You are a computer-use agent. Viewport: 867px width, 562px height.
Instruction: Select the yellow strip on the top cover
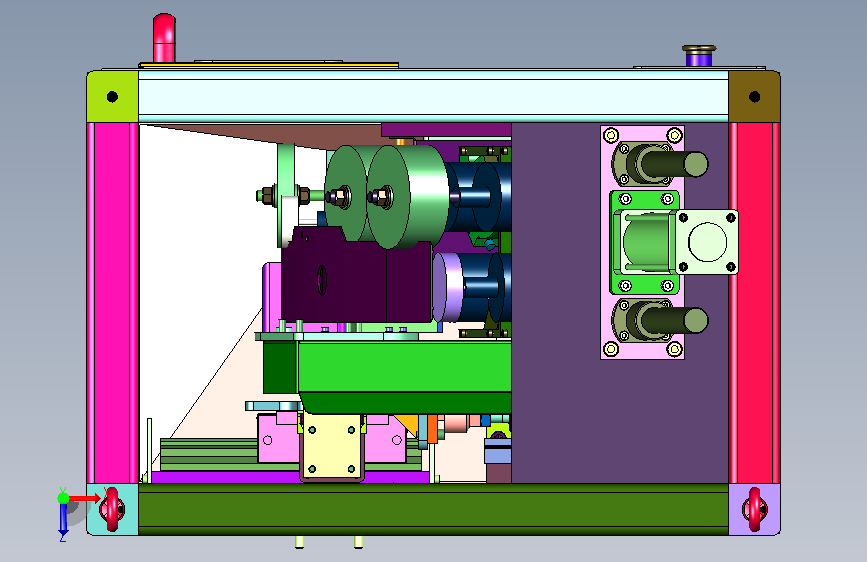(269, 65)
